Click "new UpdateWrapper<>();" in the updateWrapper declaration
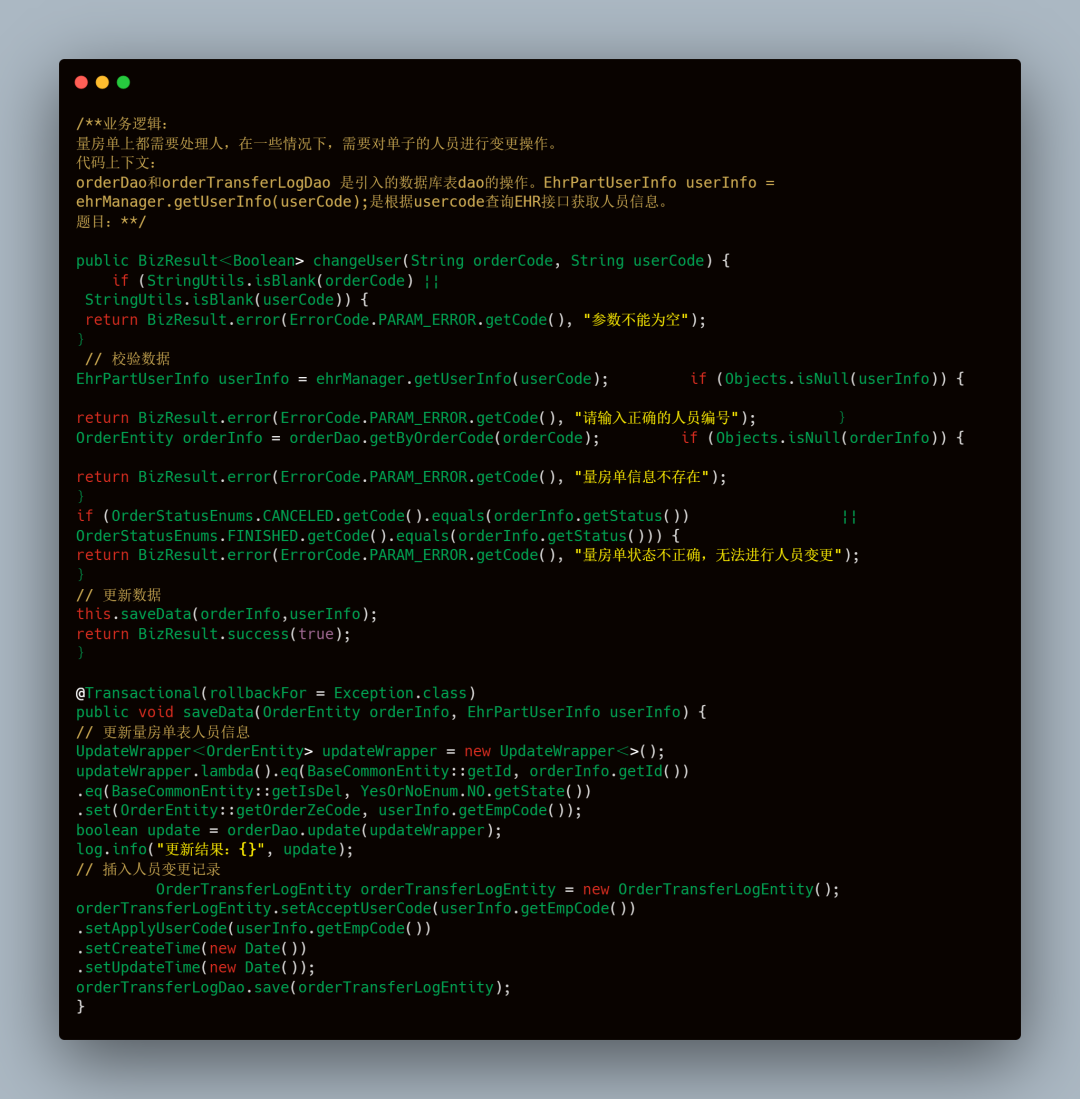The height and width of the screenshot is (1099, 1080). [x=564, y=751]
